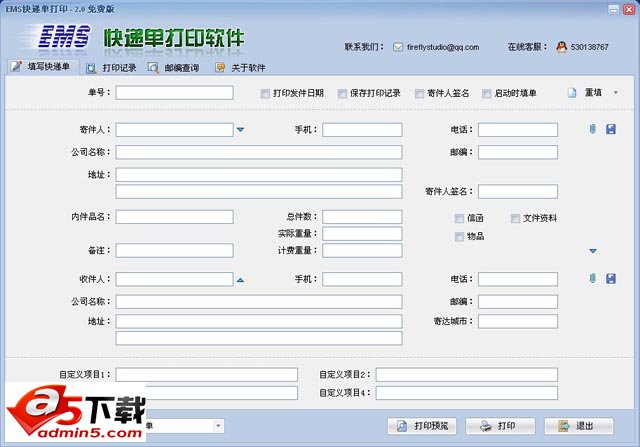Click the save disk icon in recipient row
This screenshot has width=640, height=447.
611,278
